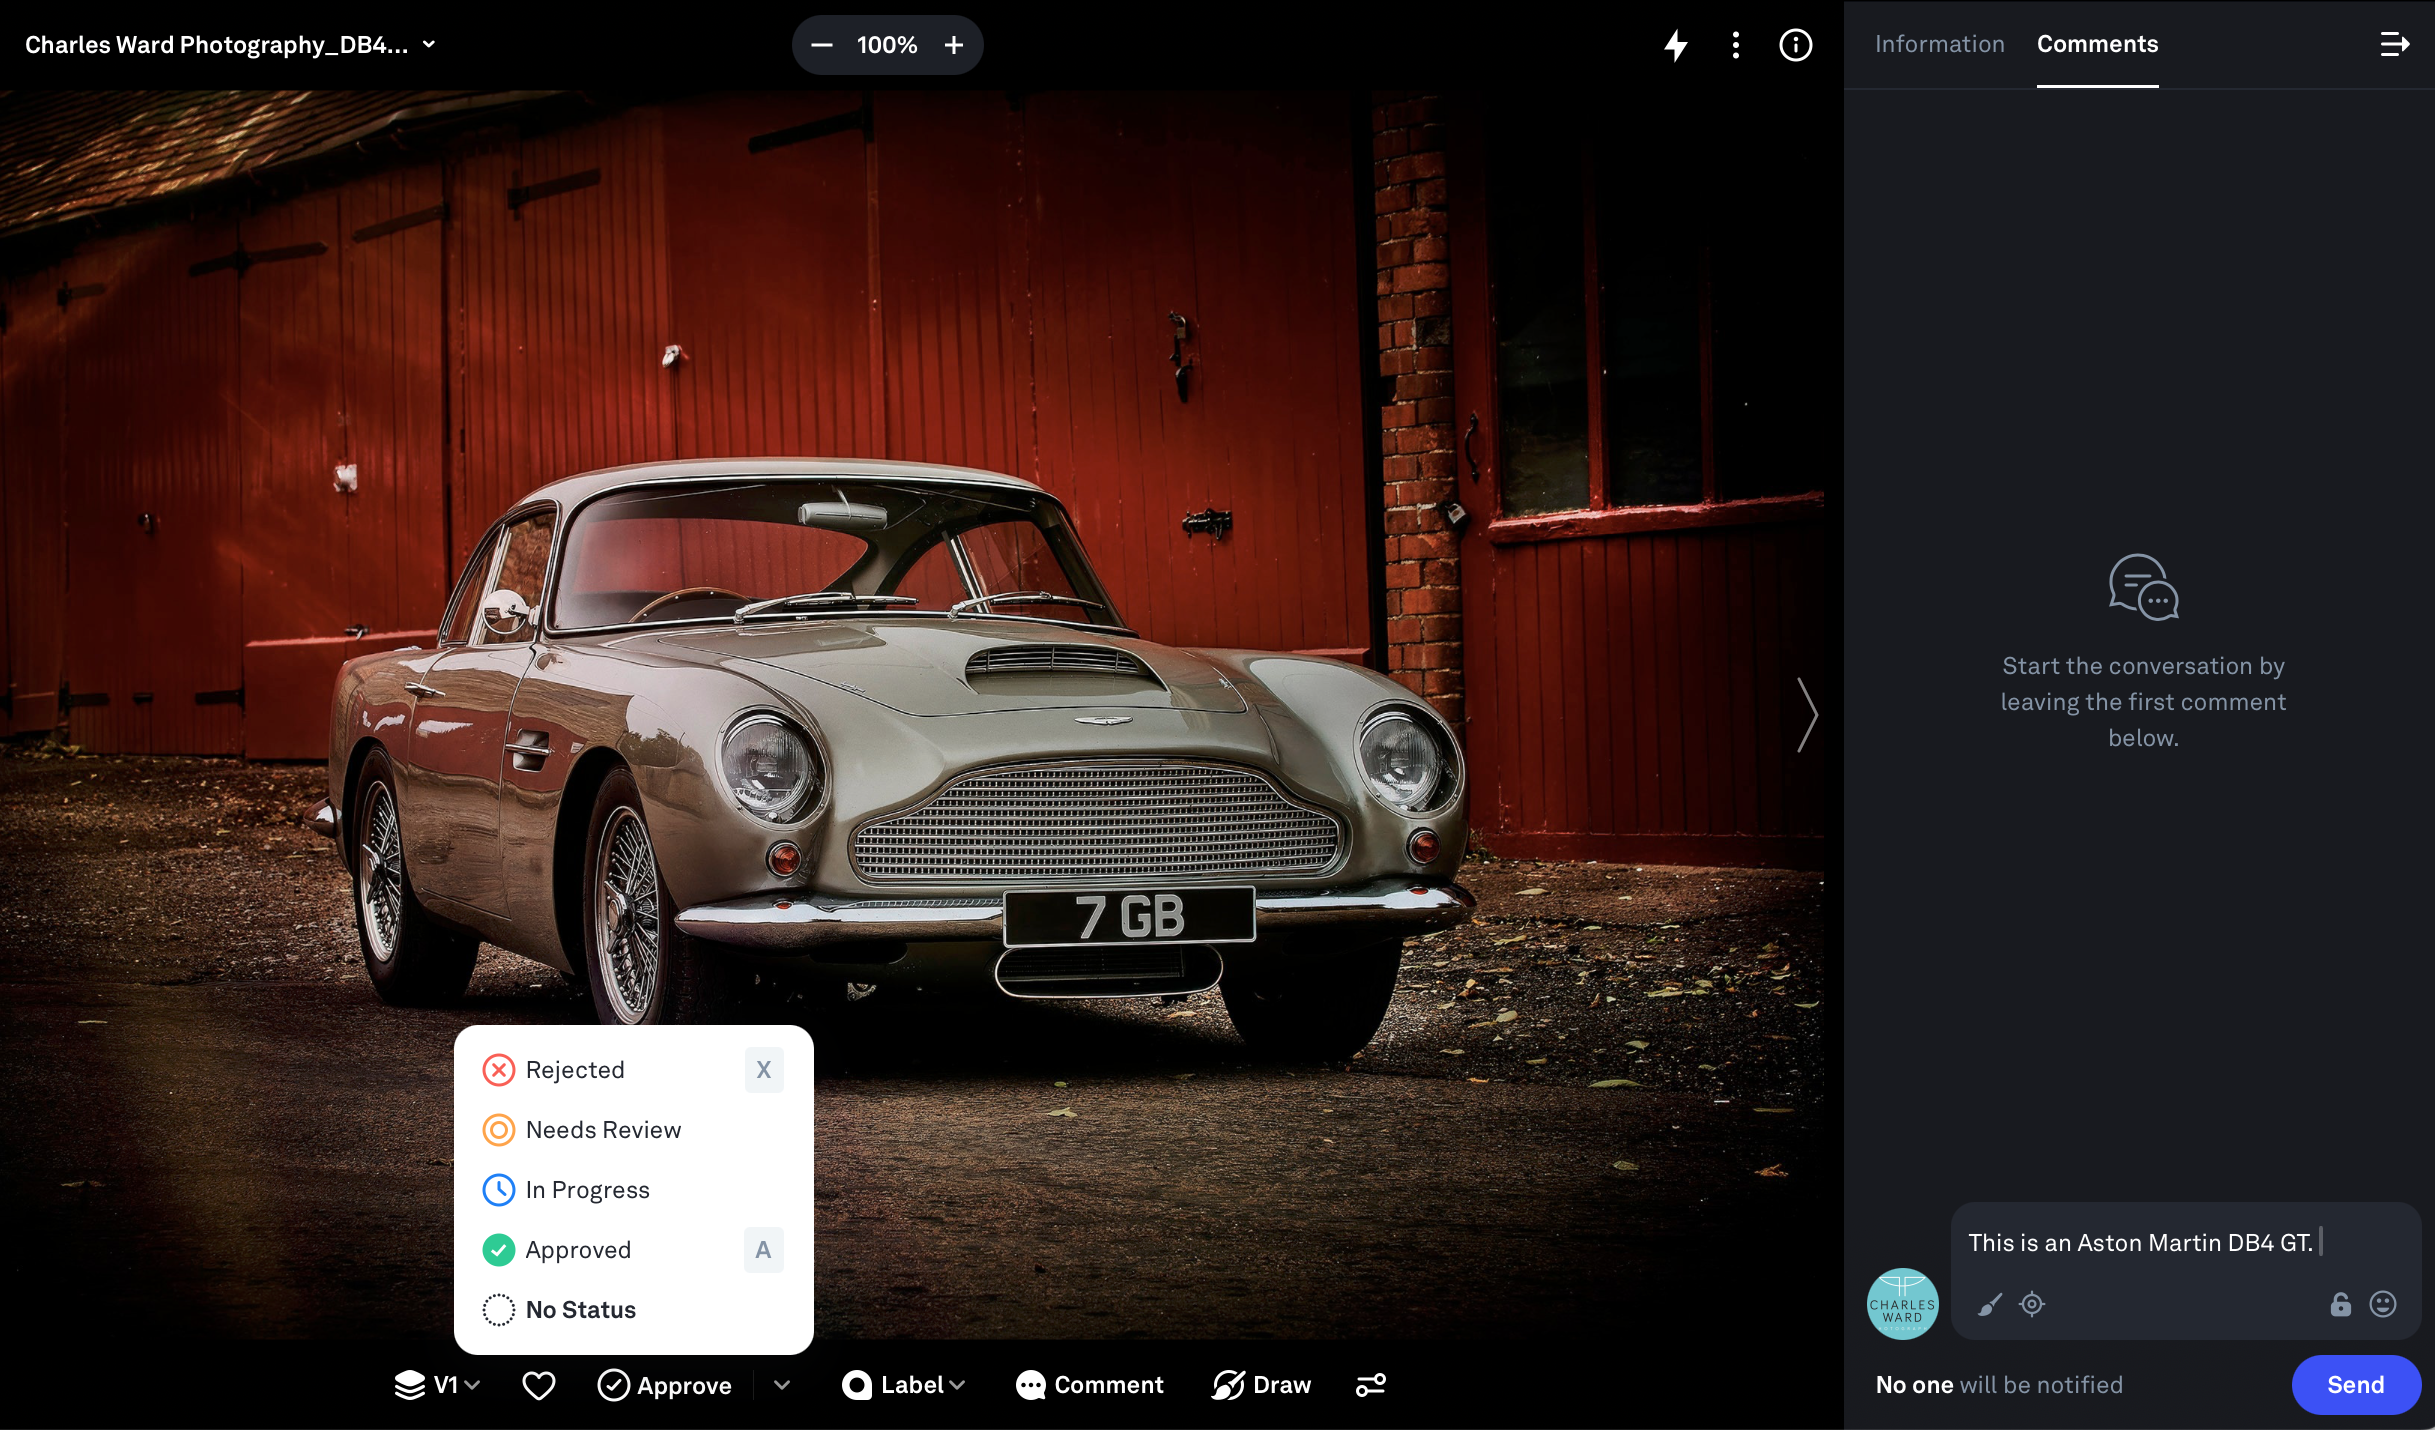
Task: Expand the status chevron next to Approve
Action: click(x=782, y=1385)
